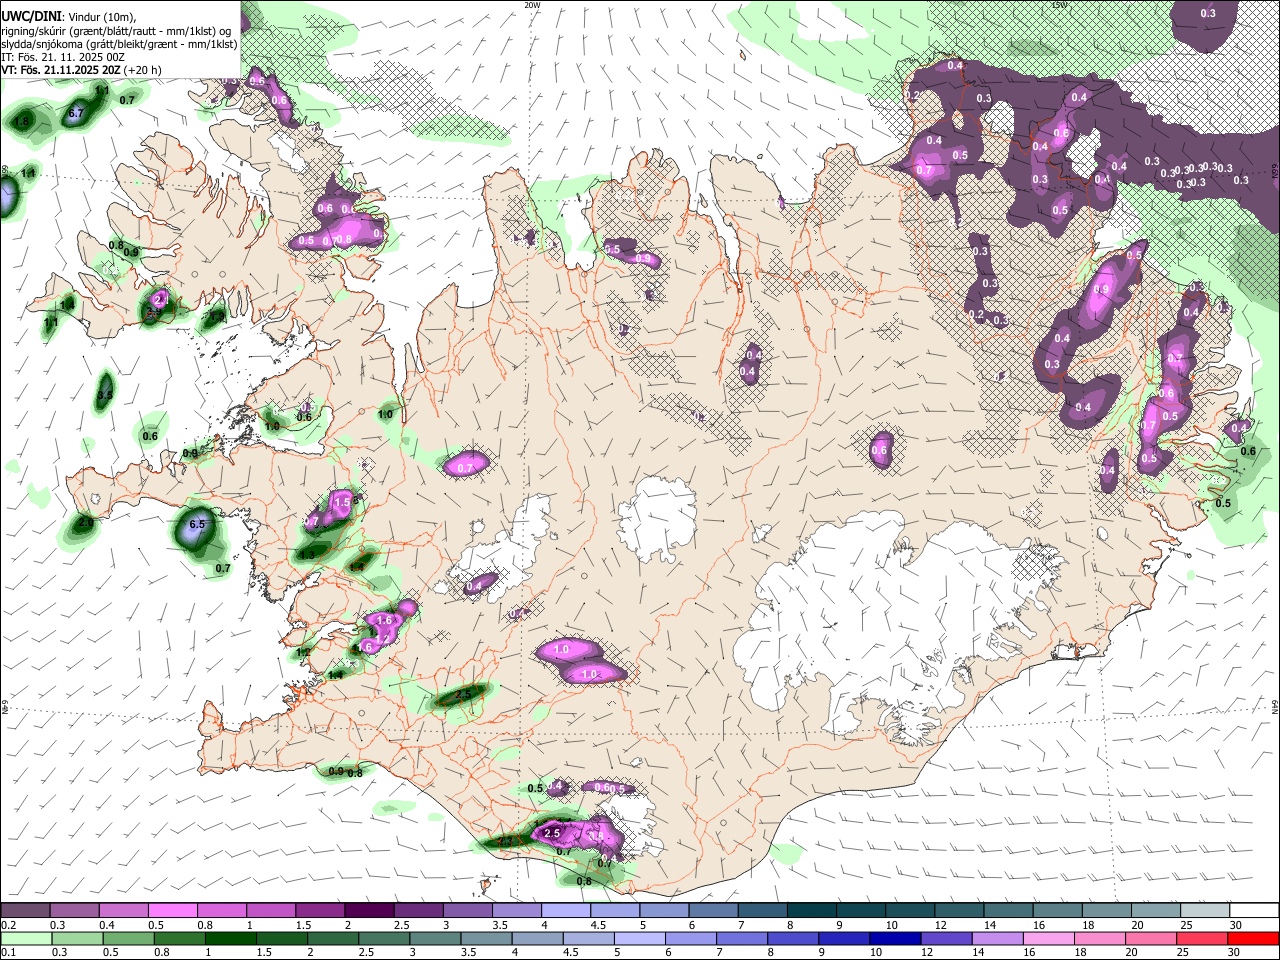Select the 'VT: Fös. 21.11.2025 20Z' valid-time line
The width and height of the screenshot is (1280, 960).
(x=59, y=70)
